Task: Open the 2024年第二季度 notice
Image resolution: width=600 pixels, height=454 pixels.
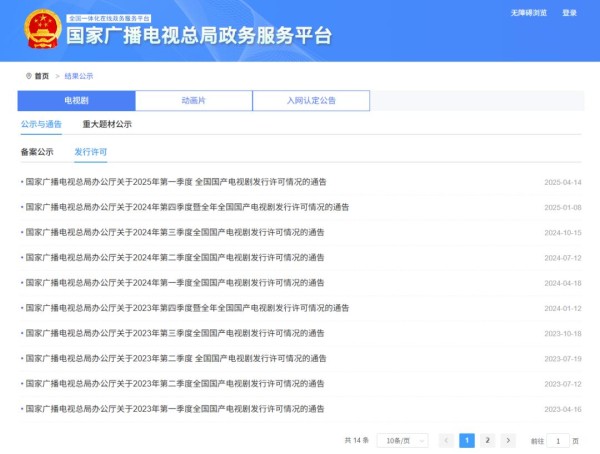Action: point(175,258)
